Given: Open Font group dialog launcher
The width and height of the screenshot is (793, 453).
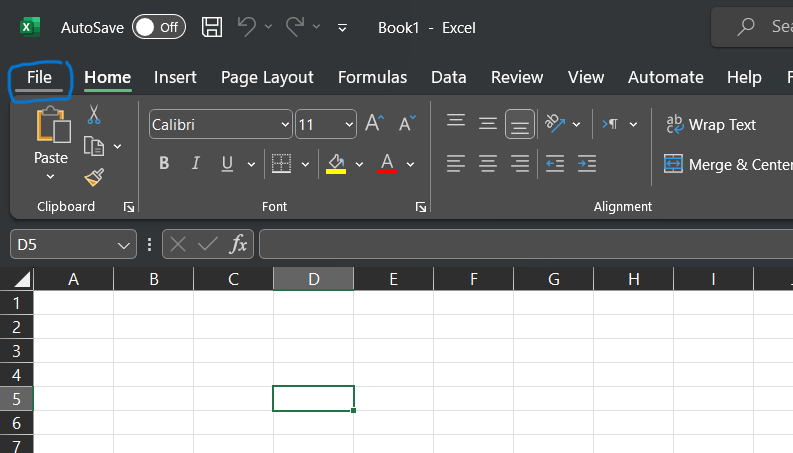Looking at the screenshot, I should 421,207.
